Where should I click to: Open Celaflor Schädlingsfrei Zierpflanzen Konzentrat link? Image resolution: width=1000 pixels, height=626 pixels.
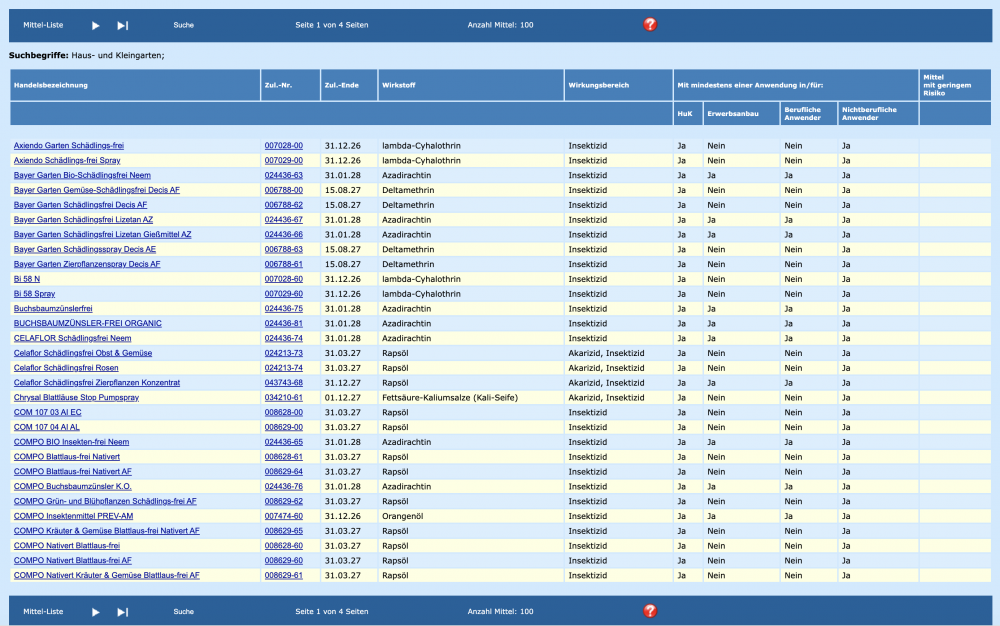[x=97, y=383]
